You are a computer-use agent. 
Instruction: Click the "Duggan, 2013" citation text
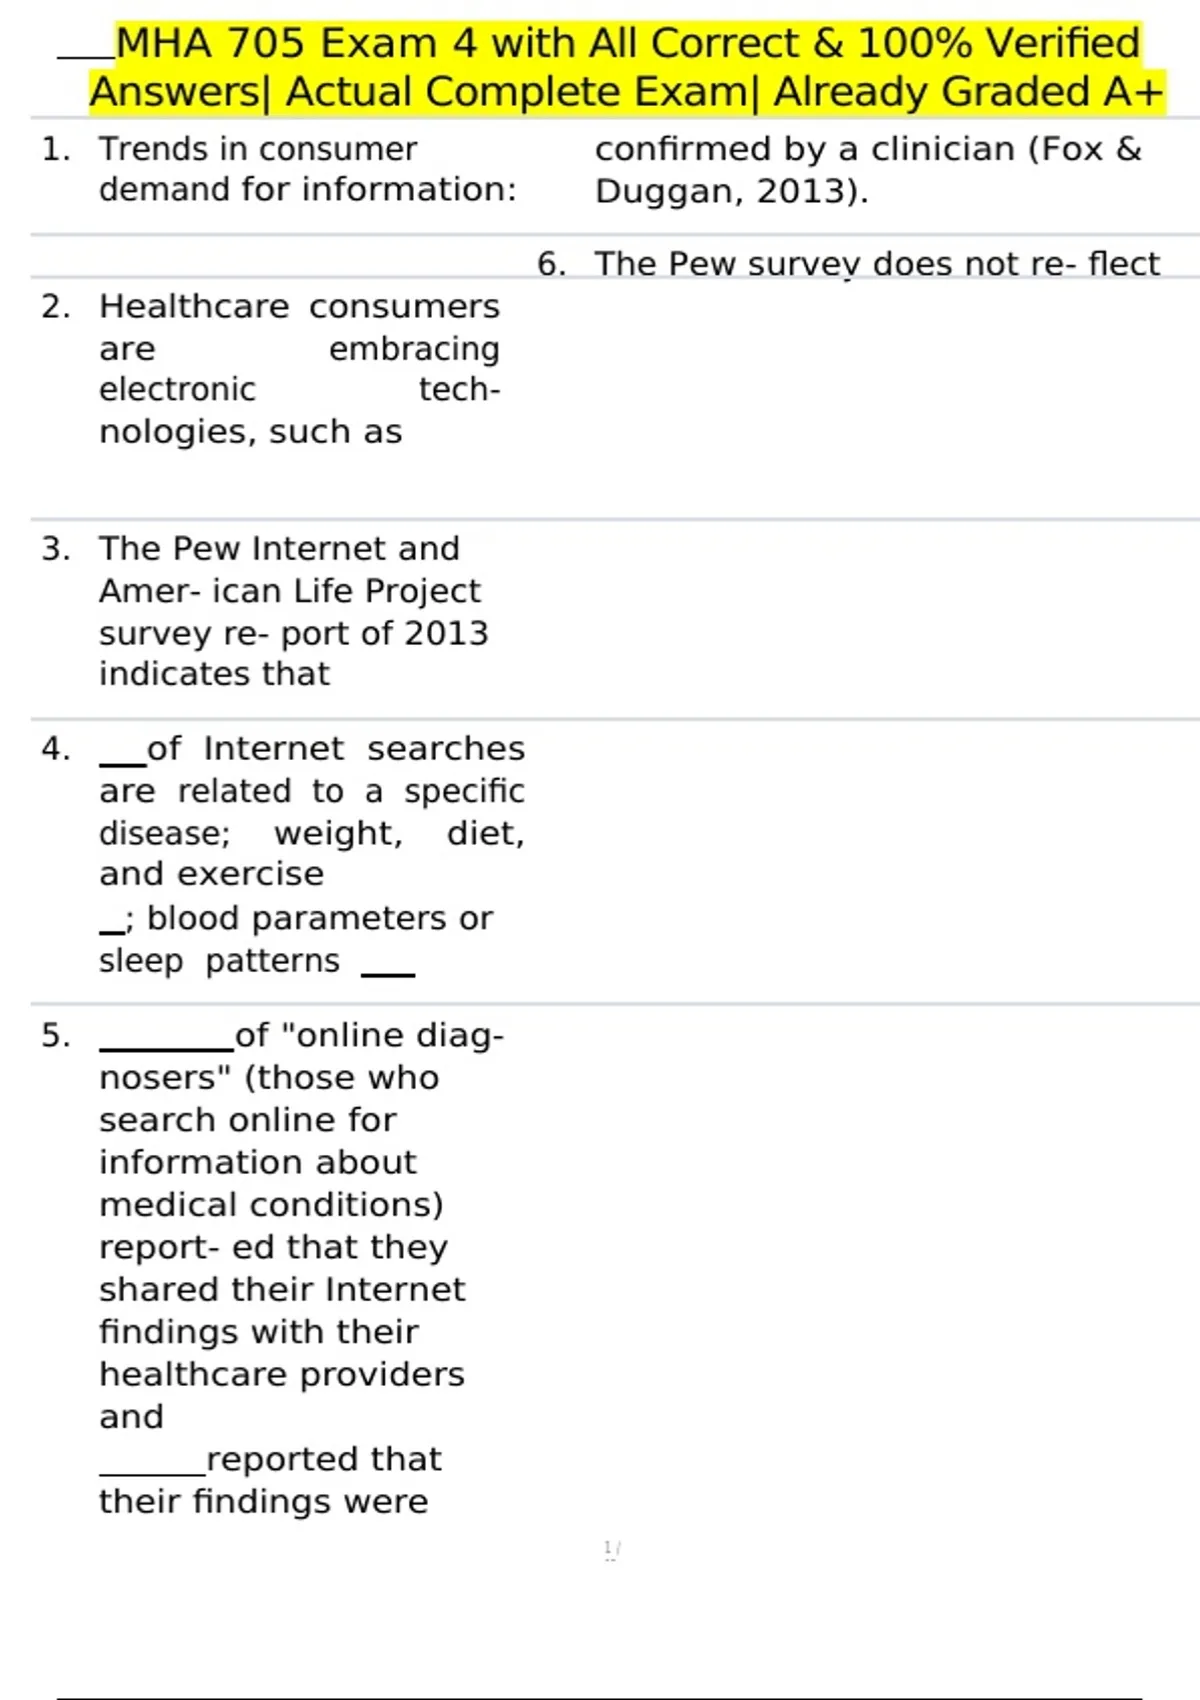coord(730,191)
